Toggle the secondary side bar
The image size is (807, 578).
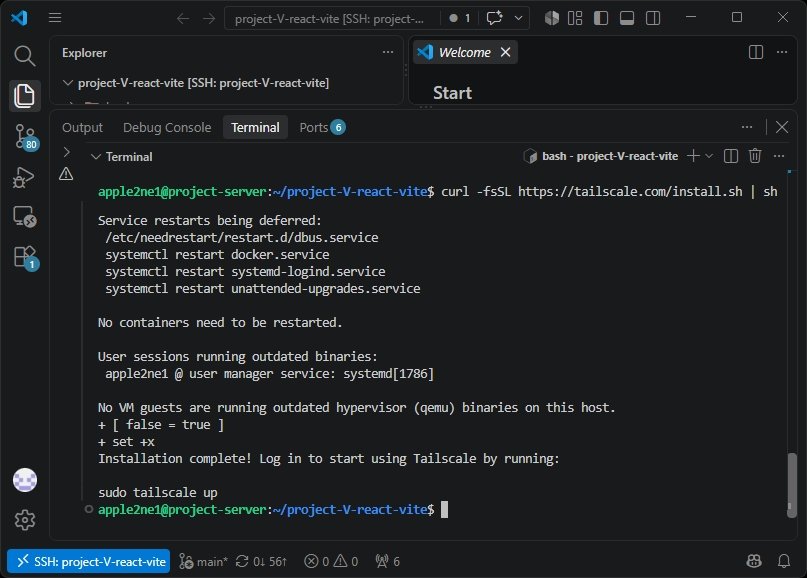point(653,18)
